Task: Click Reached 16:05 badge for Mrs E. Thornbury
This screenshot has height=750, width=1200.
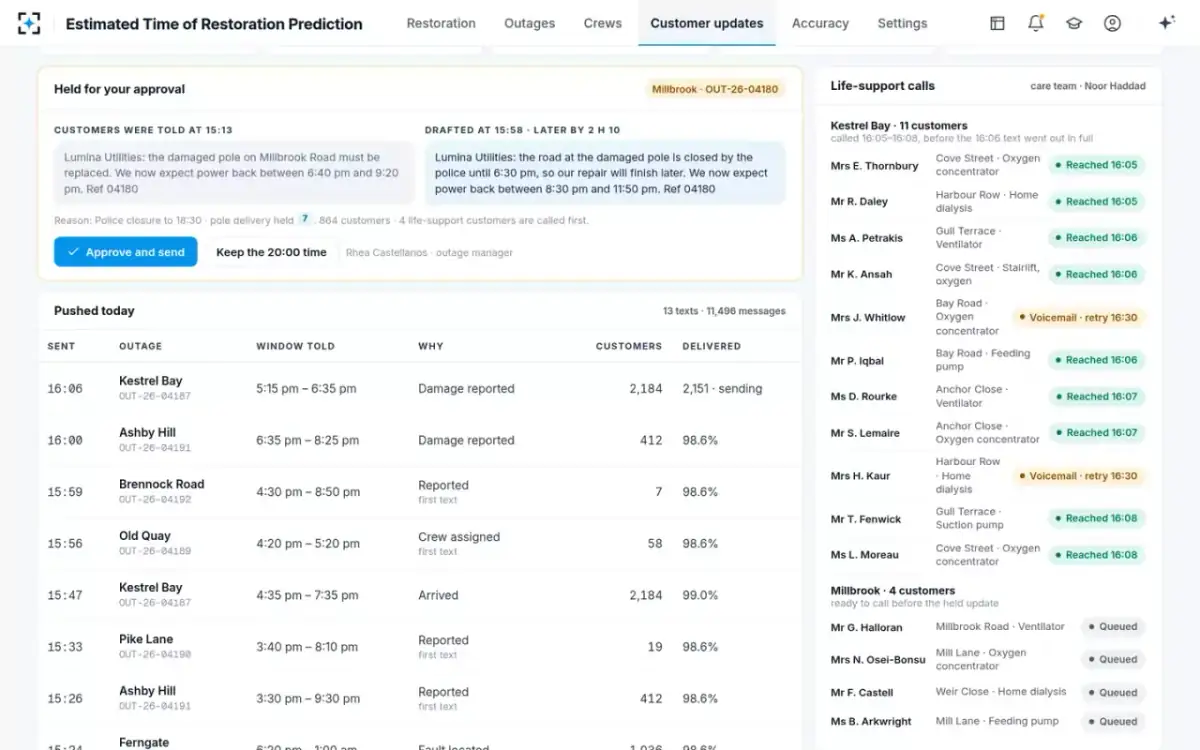Action: coord(1096,165)
